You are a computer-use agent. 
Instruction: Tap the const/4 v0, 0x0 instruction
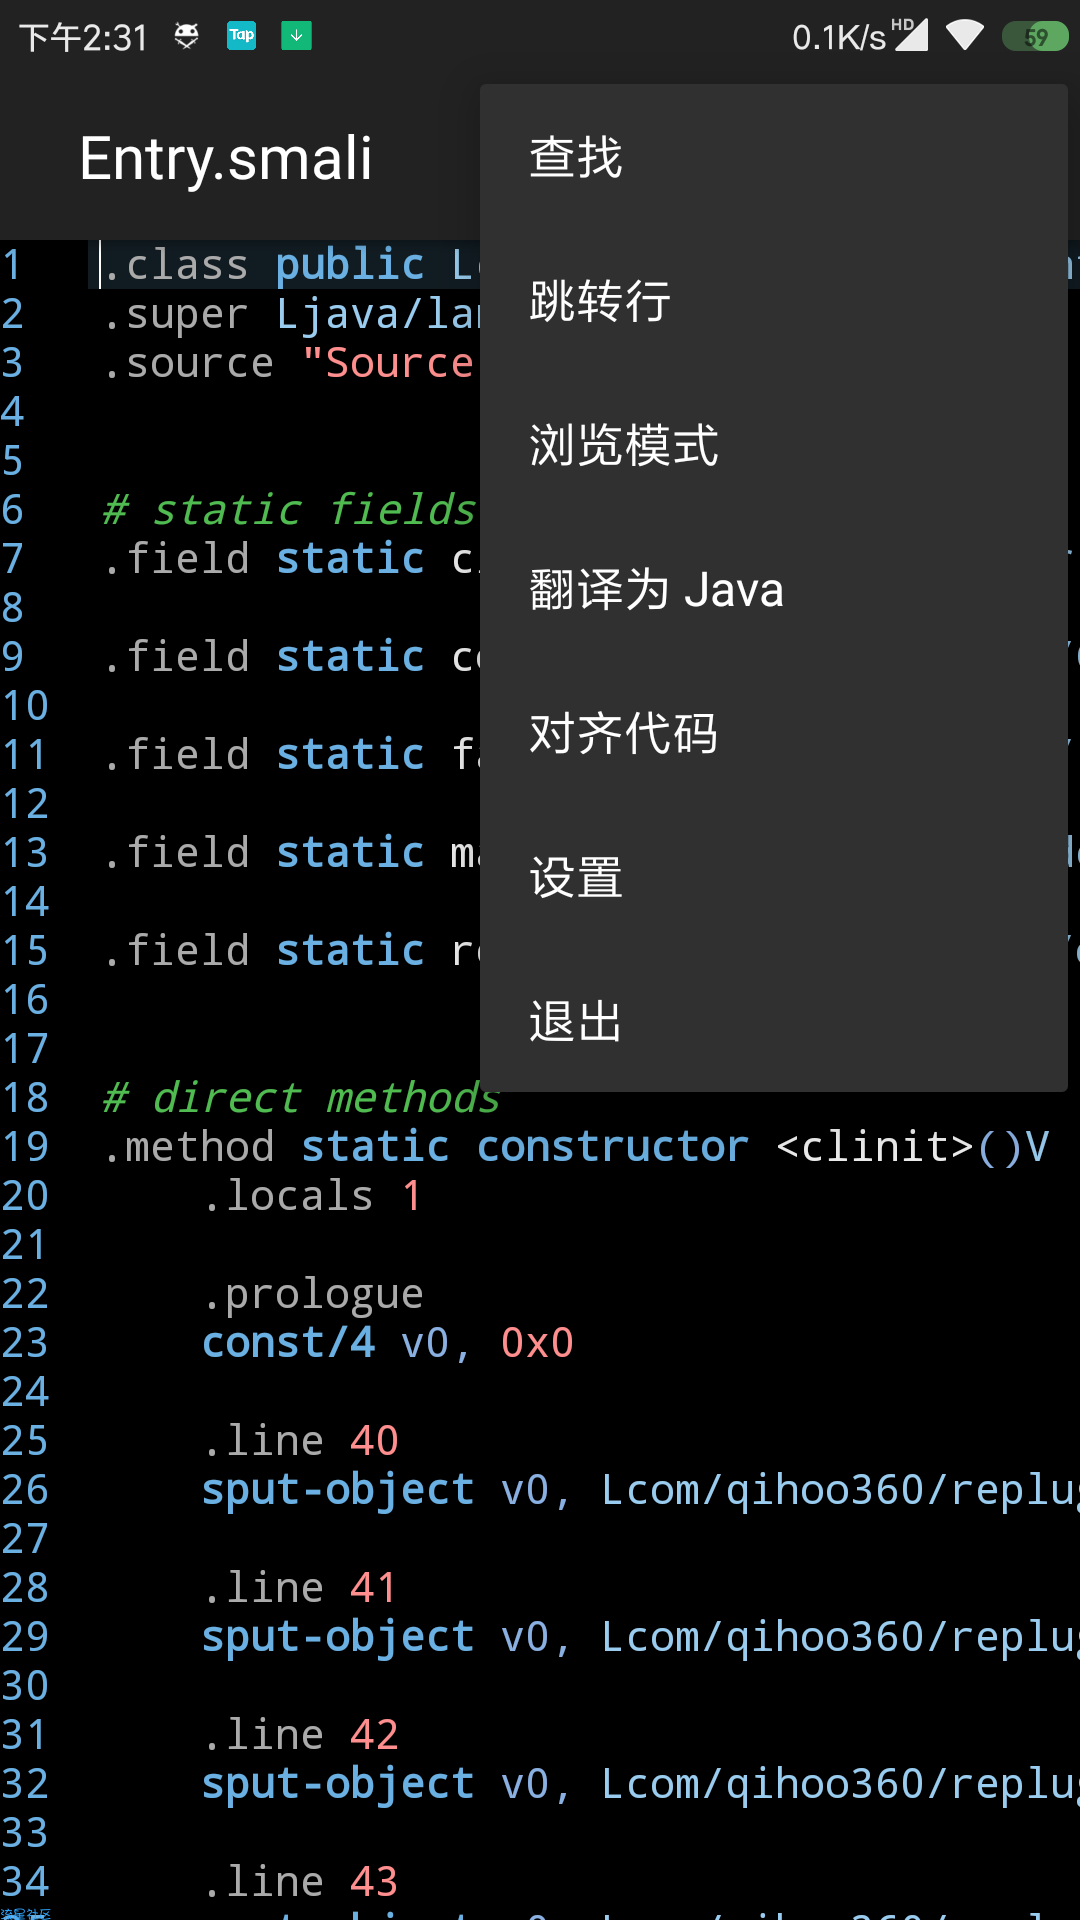pyautogui.click(x=388, y=1342)
